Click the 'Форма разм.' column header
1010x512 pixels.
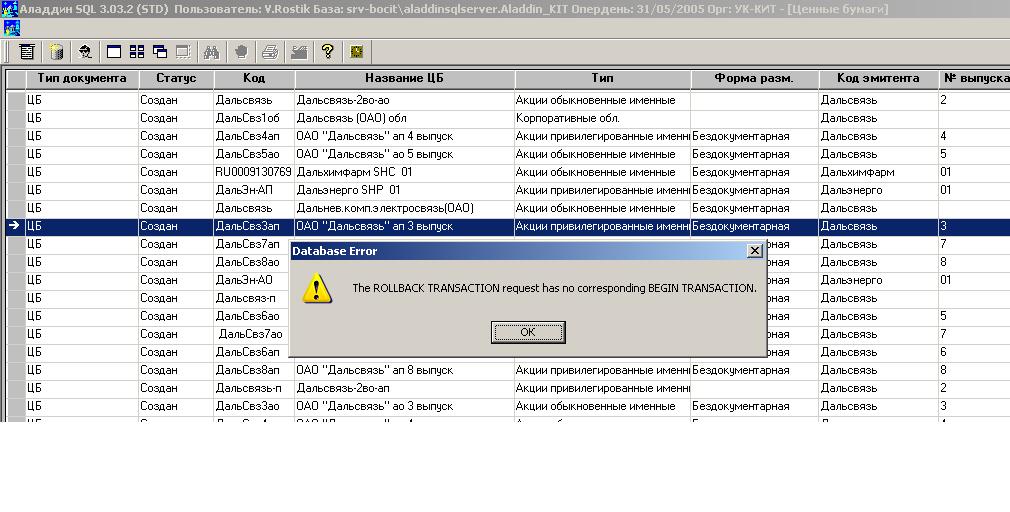(754, 79)
